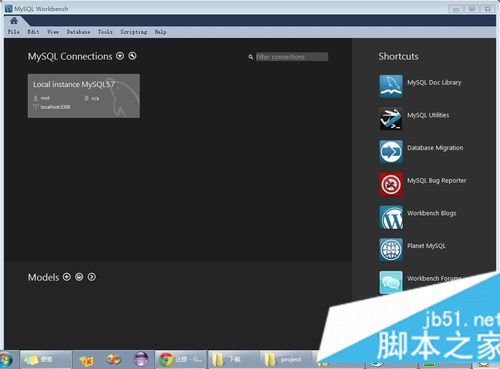Click the MySQL Bug Reporter link text
This screenshot has height=369, width=500.
pos(437,180)
